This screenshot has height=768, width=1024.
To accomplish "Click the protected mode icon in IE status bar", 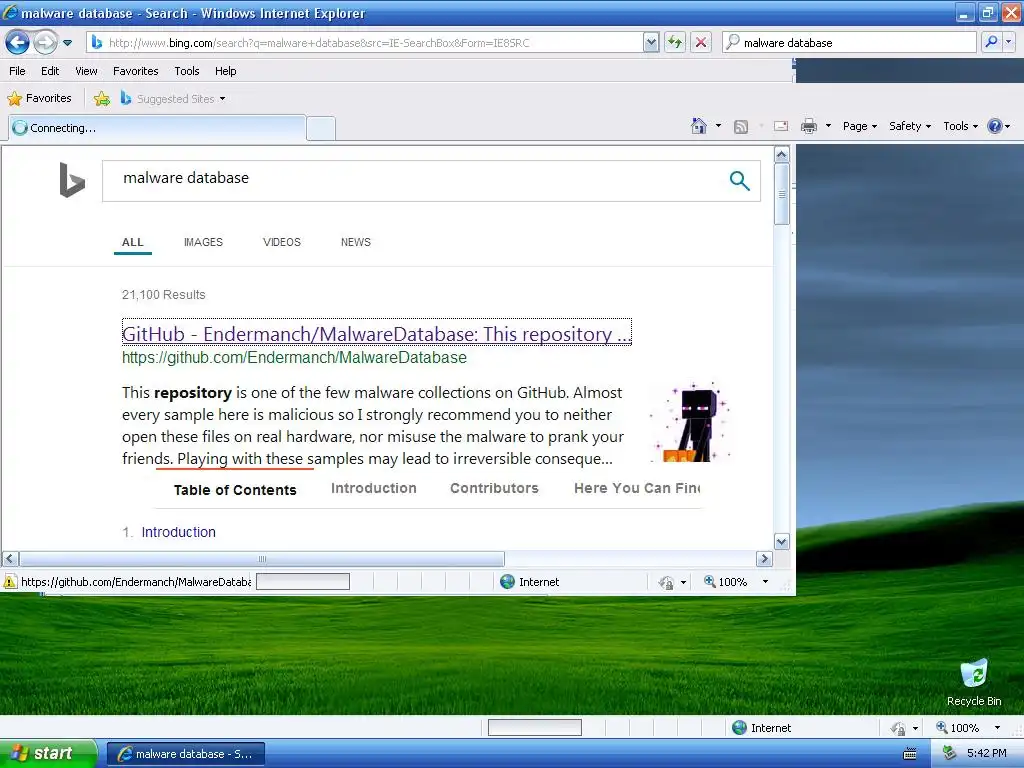I will [x=666, y=583].
